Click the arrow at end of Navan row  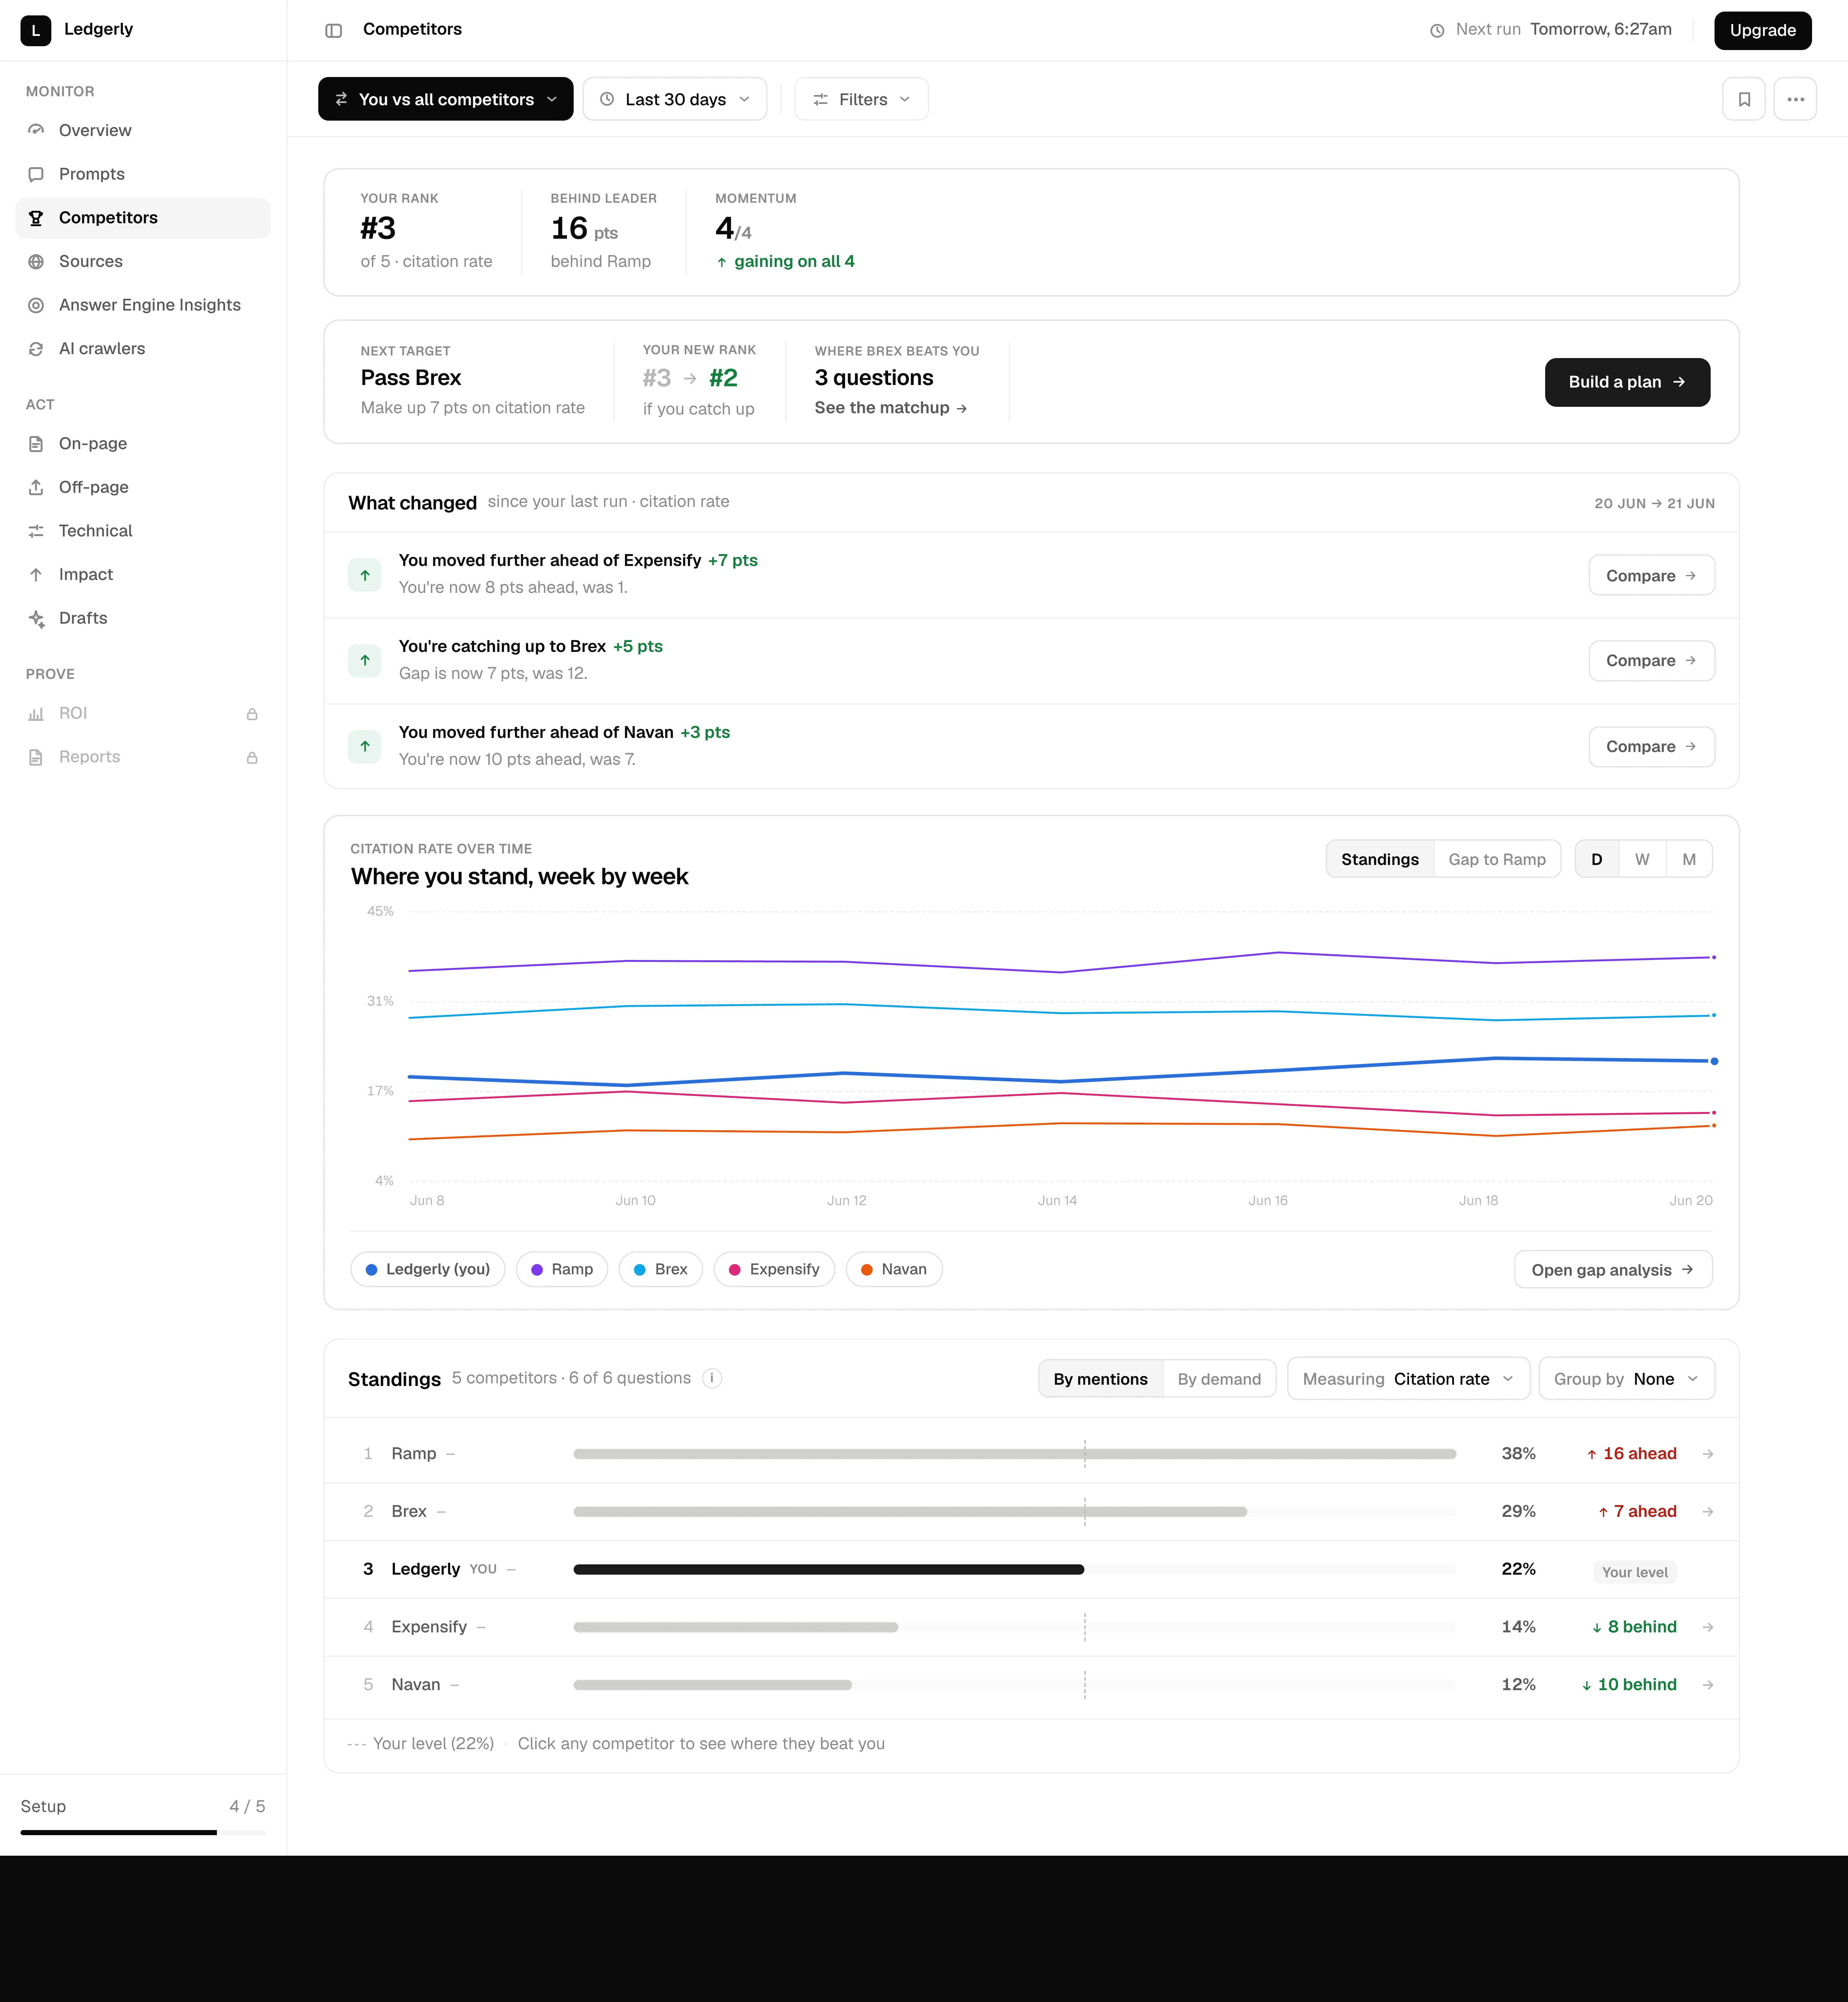(x=1708, y=1685)
